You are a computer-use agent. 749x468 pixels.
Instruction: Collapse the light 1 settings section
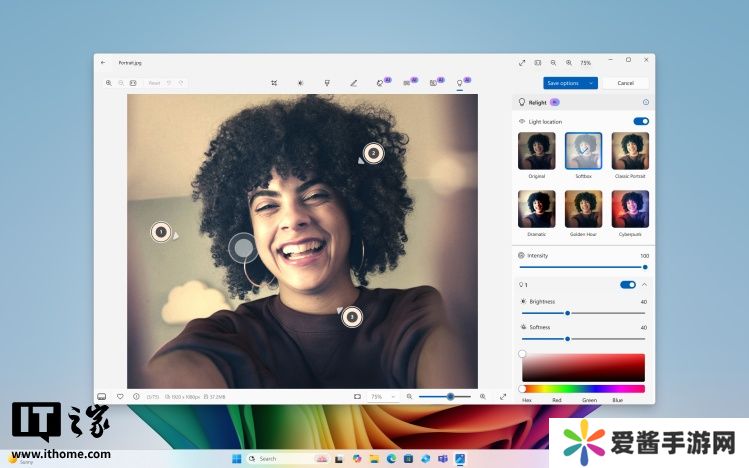pos(645,285)
